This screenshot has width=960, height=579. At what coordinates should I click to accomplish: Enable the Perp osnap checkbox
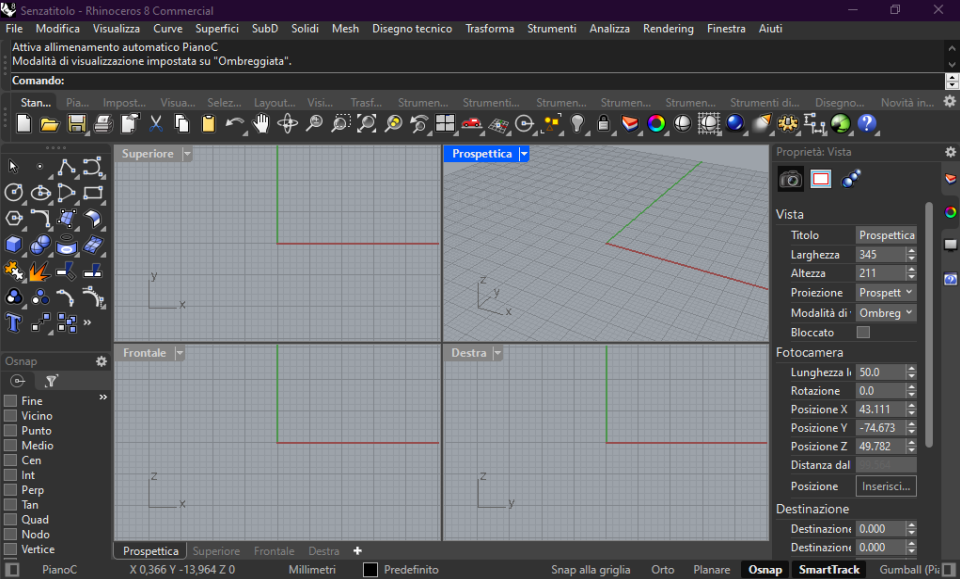(x=10, y=490)
